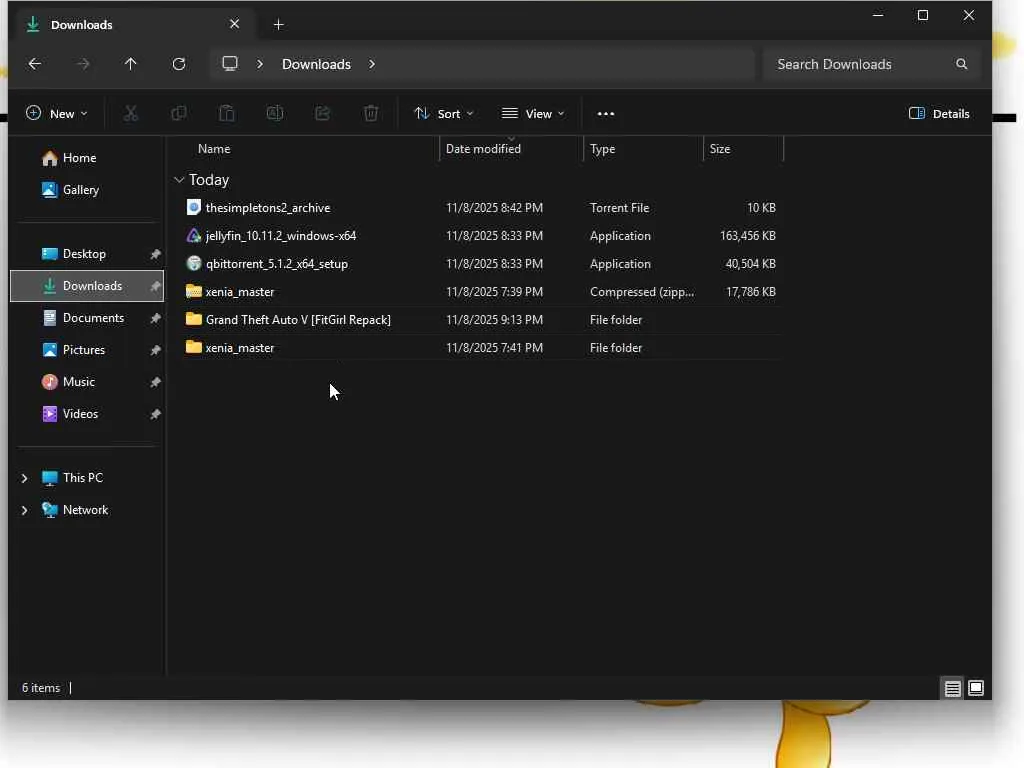Click the Cut scissors icon

coord(131,114)
